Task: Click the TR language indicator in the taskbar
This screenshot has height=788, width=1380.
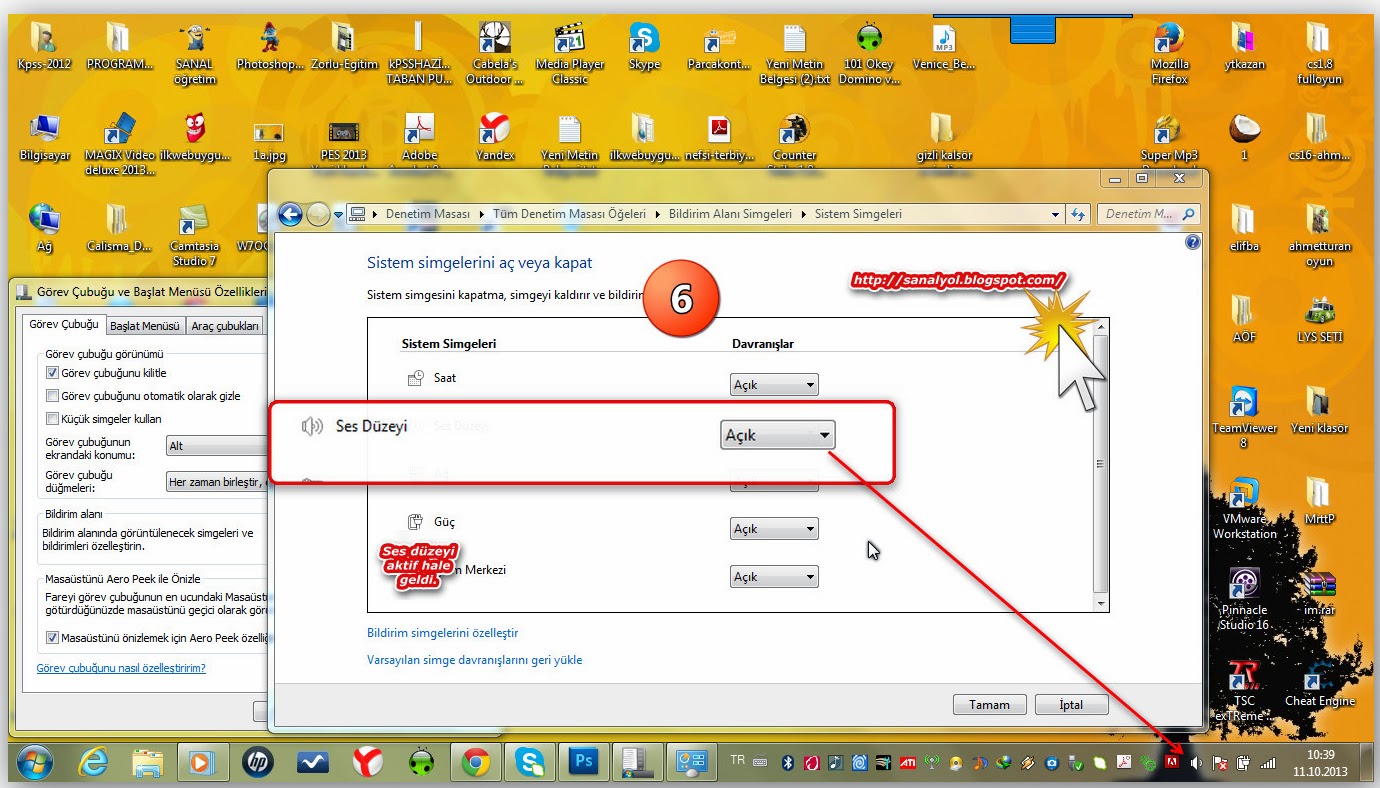Action: pyautogui.click(x=738, y=760)
